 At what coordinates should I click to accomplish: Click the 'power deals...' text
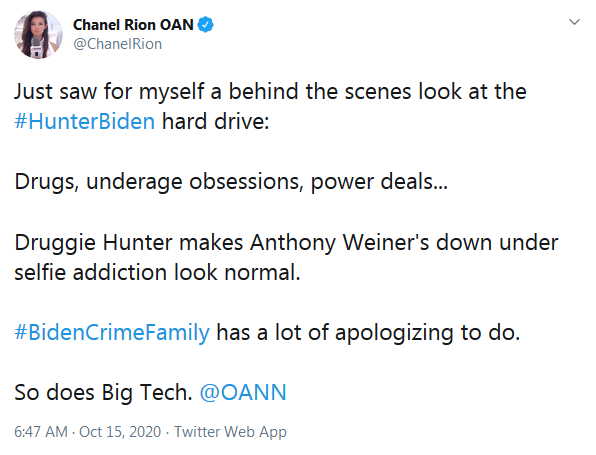(379, 182)
